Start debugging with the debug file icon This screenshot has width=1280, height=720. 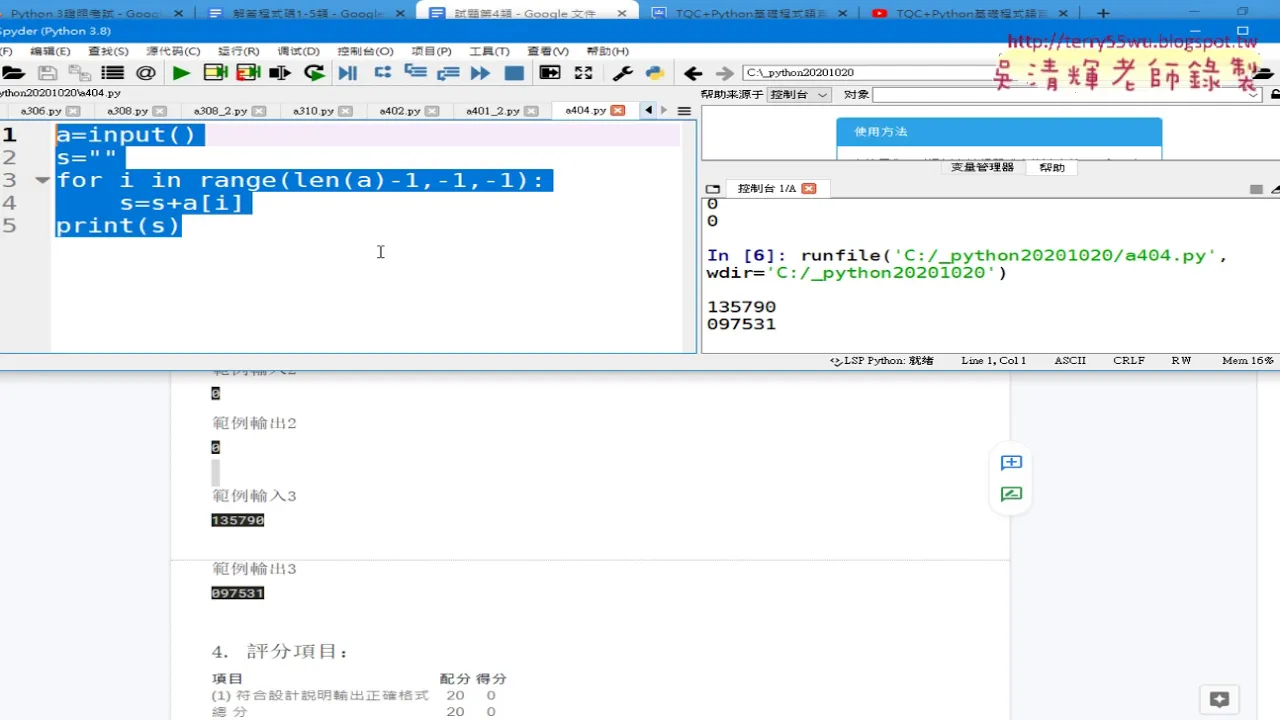(348, 73)
